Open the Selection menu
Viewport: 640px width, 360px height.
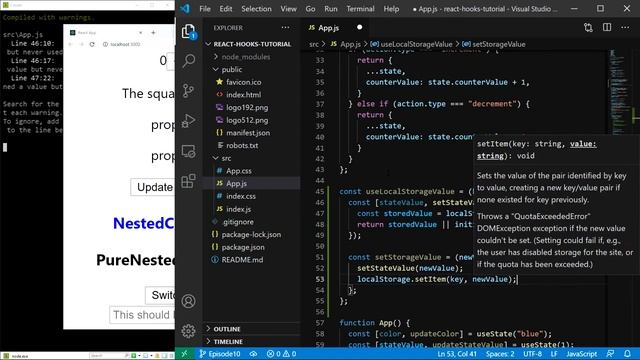click(x=256, y=9)
